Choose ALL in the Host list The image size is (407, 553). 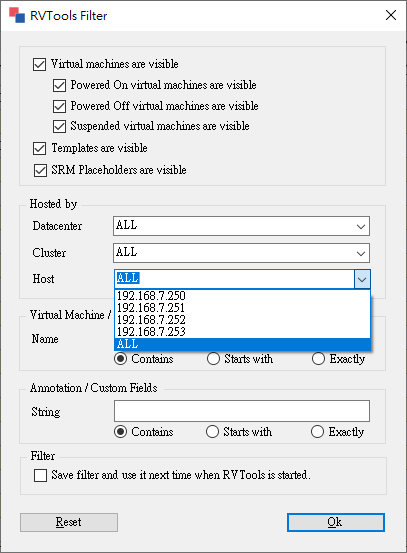[242, 344]
